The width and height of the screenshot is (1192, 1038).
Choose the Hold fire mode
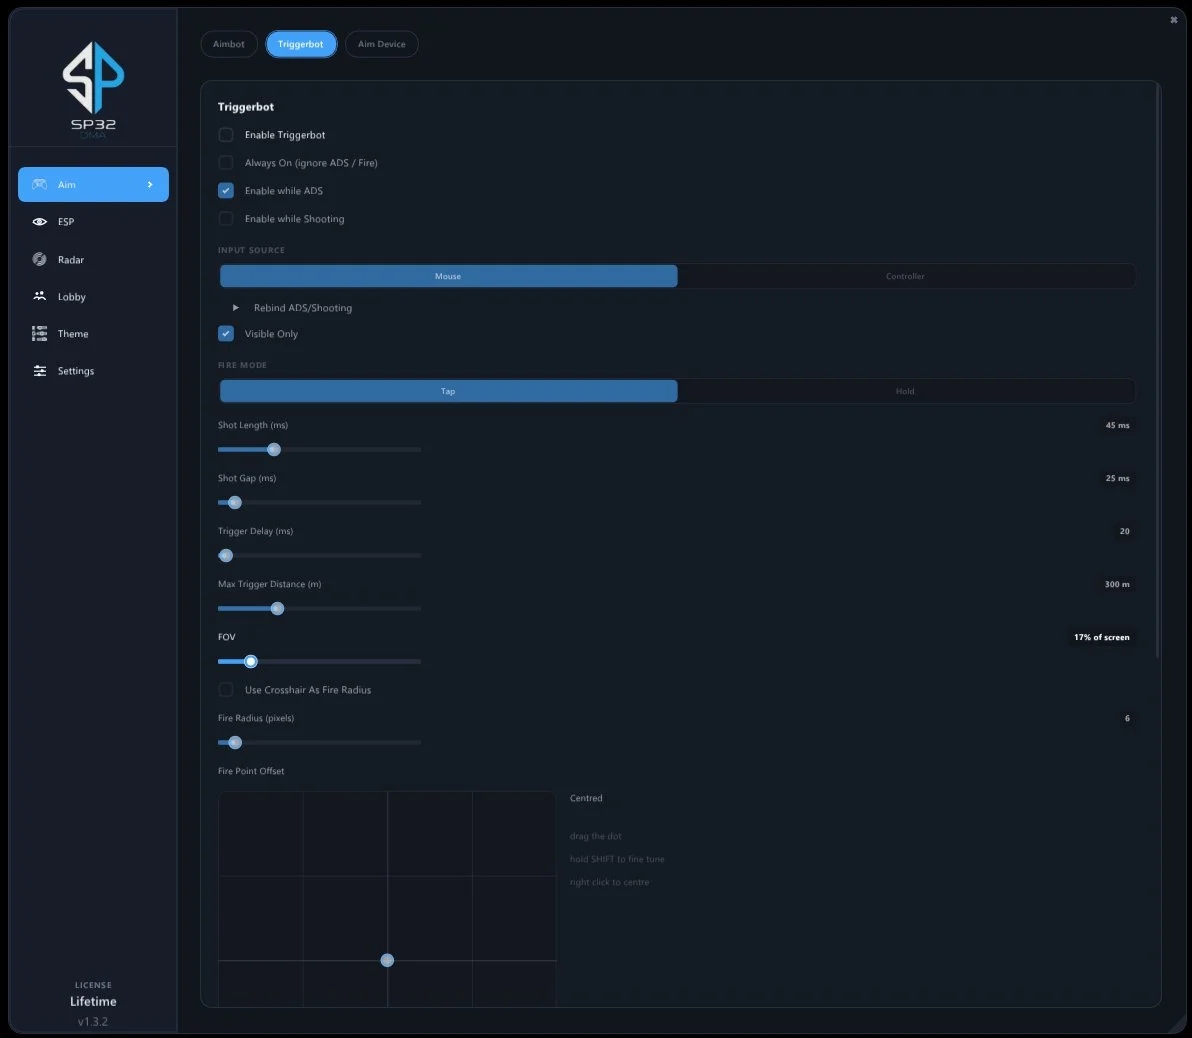click(905, 391)
